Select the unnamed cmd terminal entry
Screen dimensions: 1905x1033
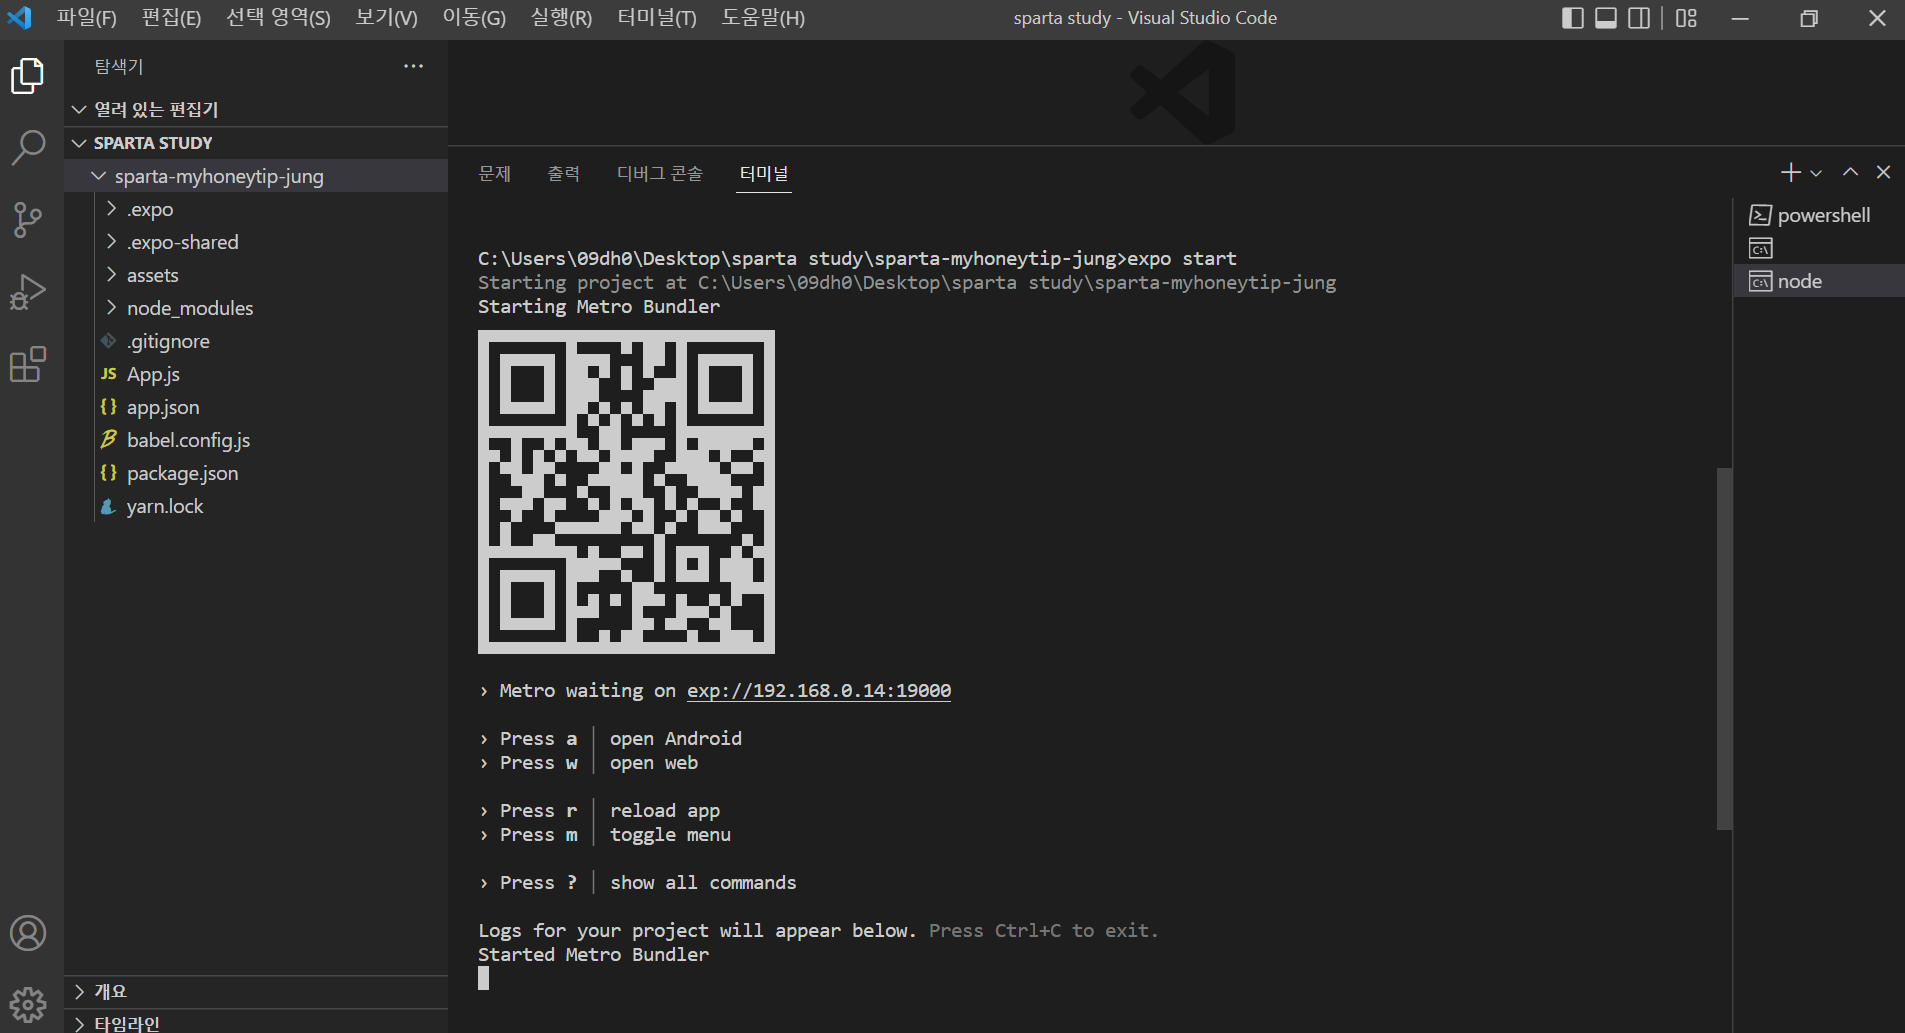tap(1819, 248)
